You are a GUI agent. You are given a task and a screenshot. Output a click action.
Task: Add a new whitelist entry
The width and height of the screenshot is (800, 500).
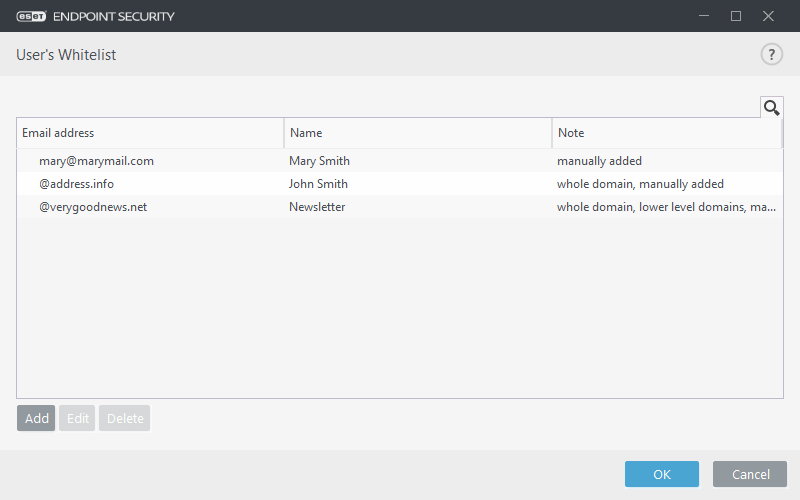(36, 418)
